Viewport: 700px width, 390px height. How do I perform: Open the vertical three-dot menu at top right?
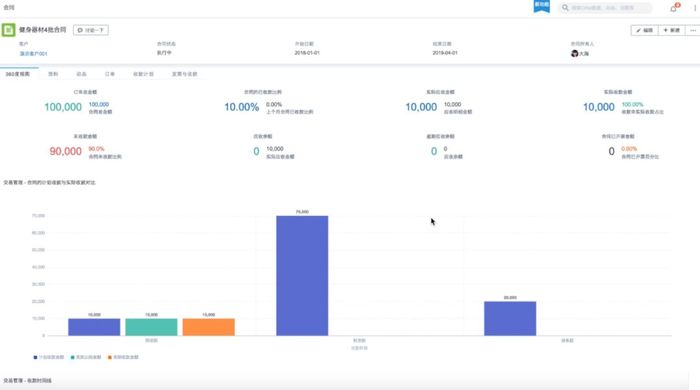695,8
